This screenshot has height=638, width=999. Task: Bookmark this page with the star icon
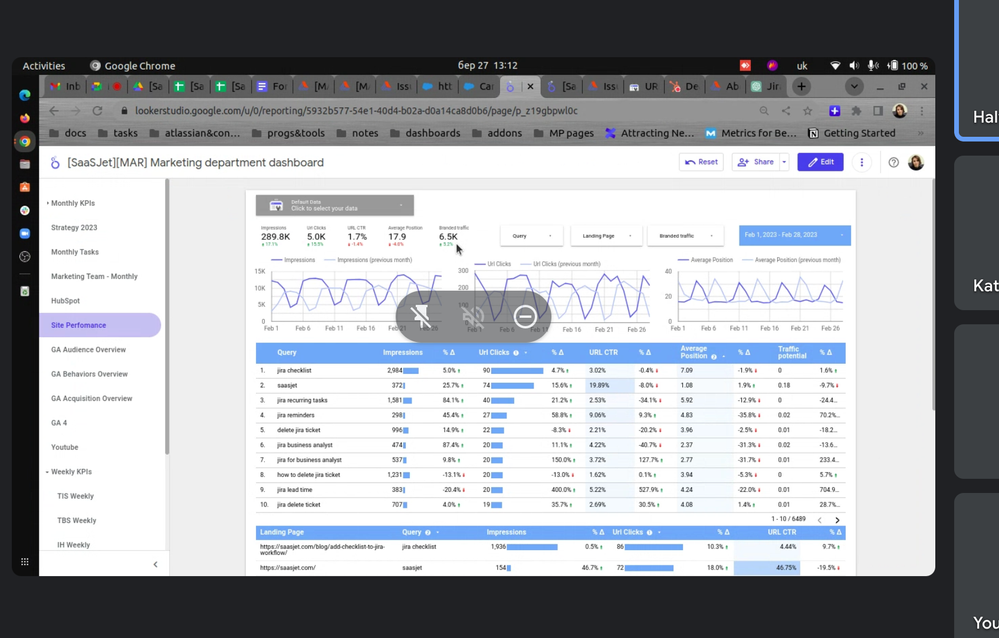pos(807,111)
